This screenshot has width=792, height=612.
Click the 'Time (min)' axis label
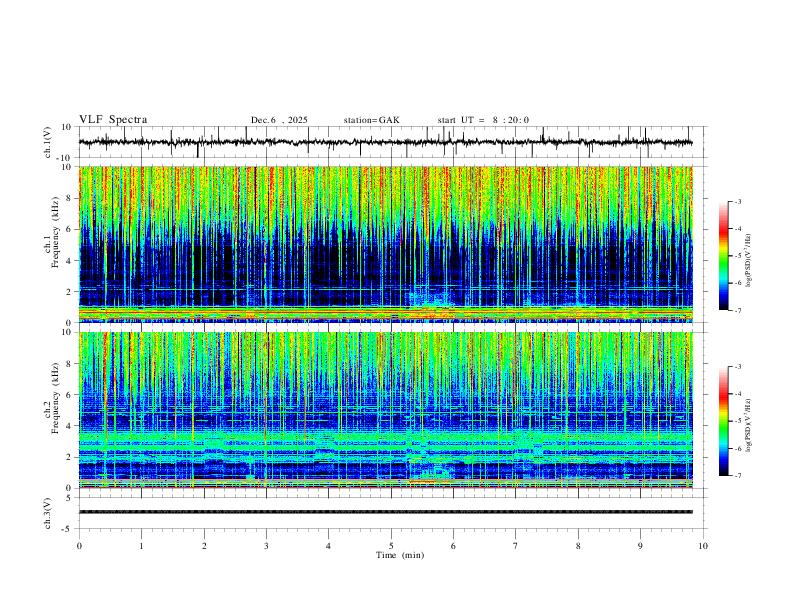(400, 555)
